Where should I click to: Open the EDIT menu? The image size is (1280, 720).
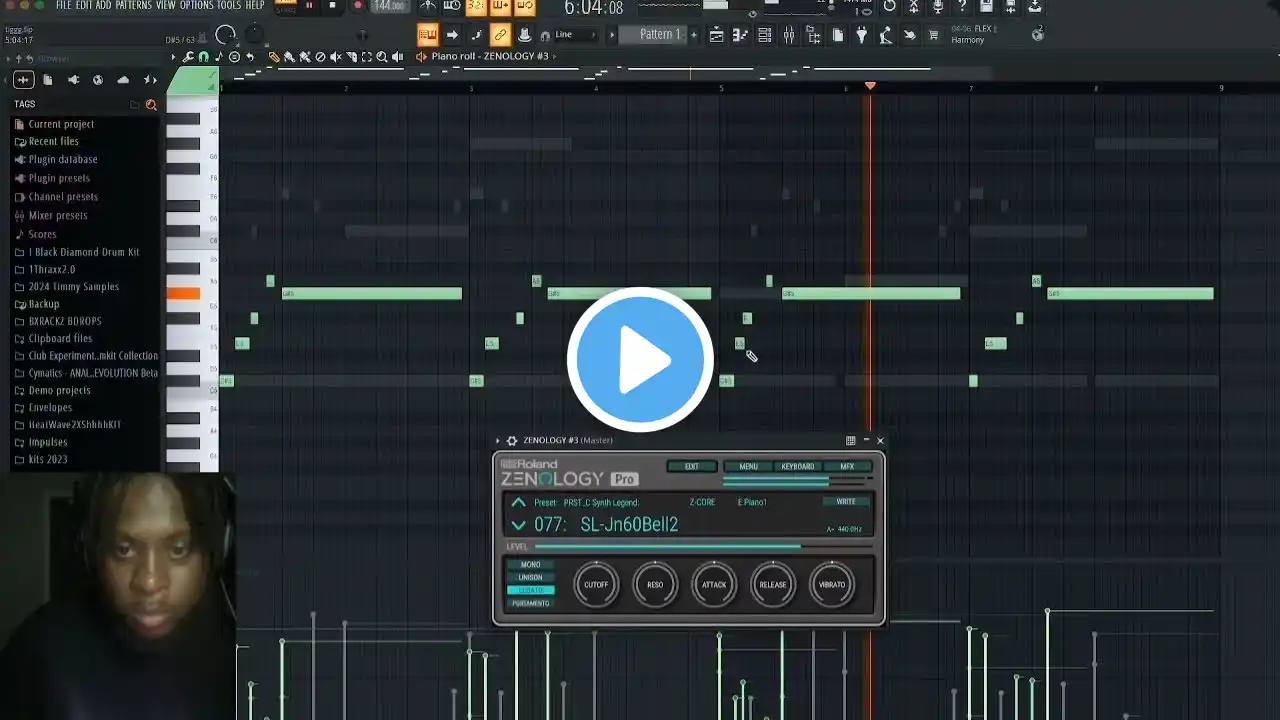(x=84, y=5)
